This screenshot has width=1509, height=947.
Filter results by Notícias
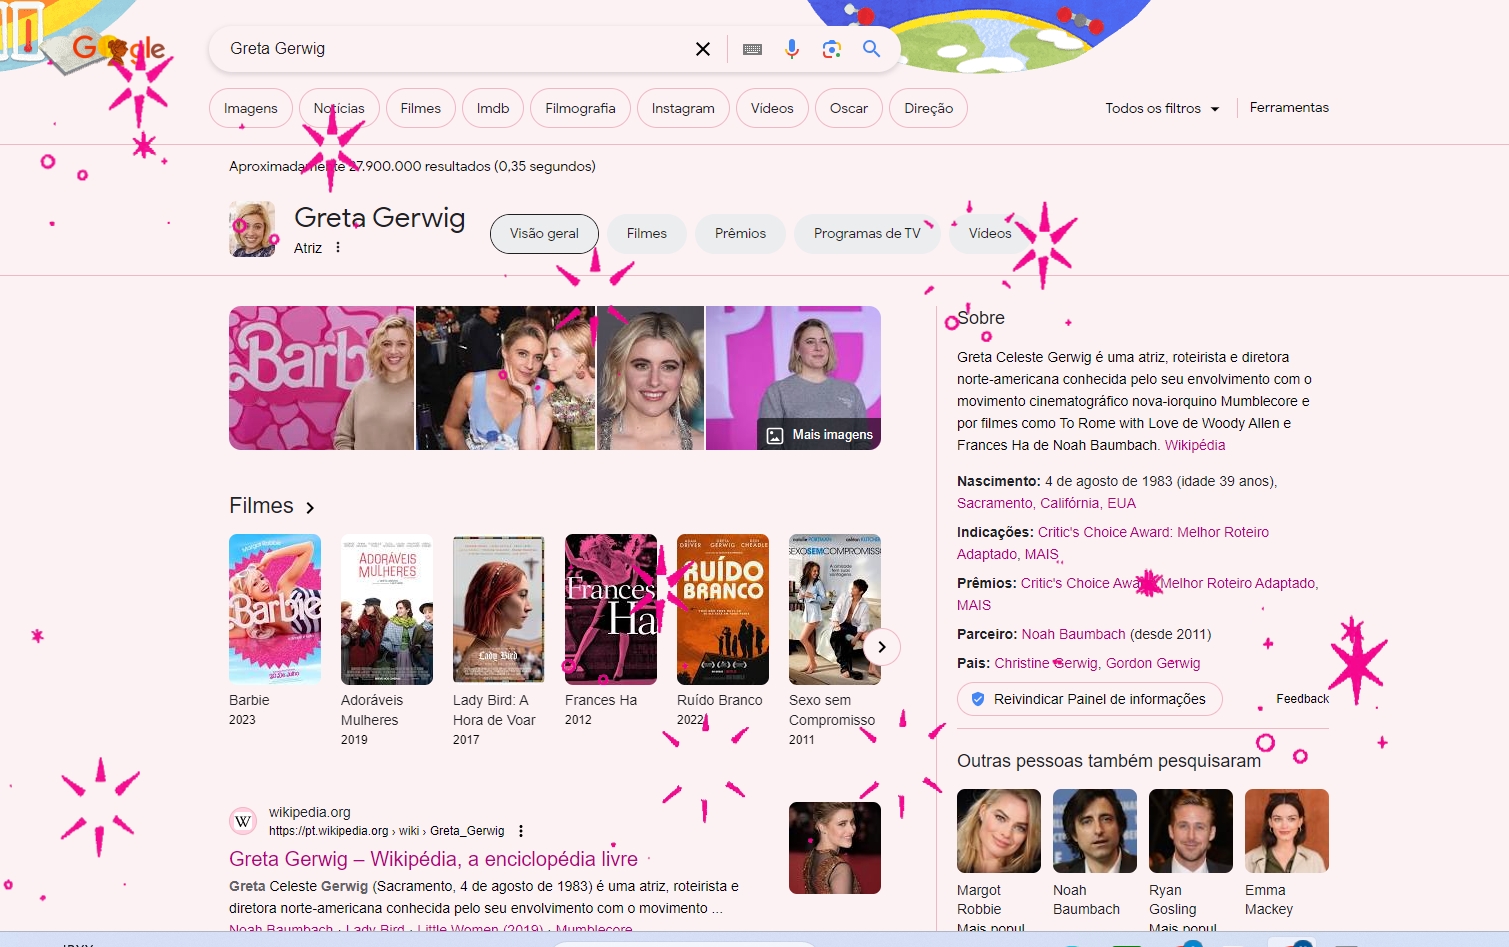[339, 108]
